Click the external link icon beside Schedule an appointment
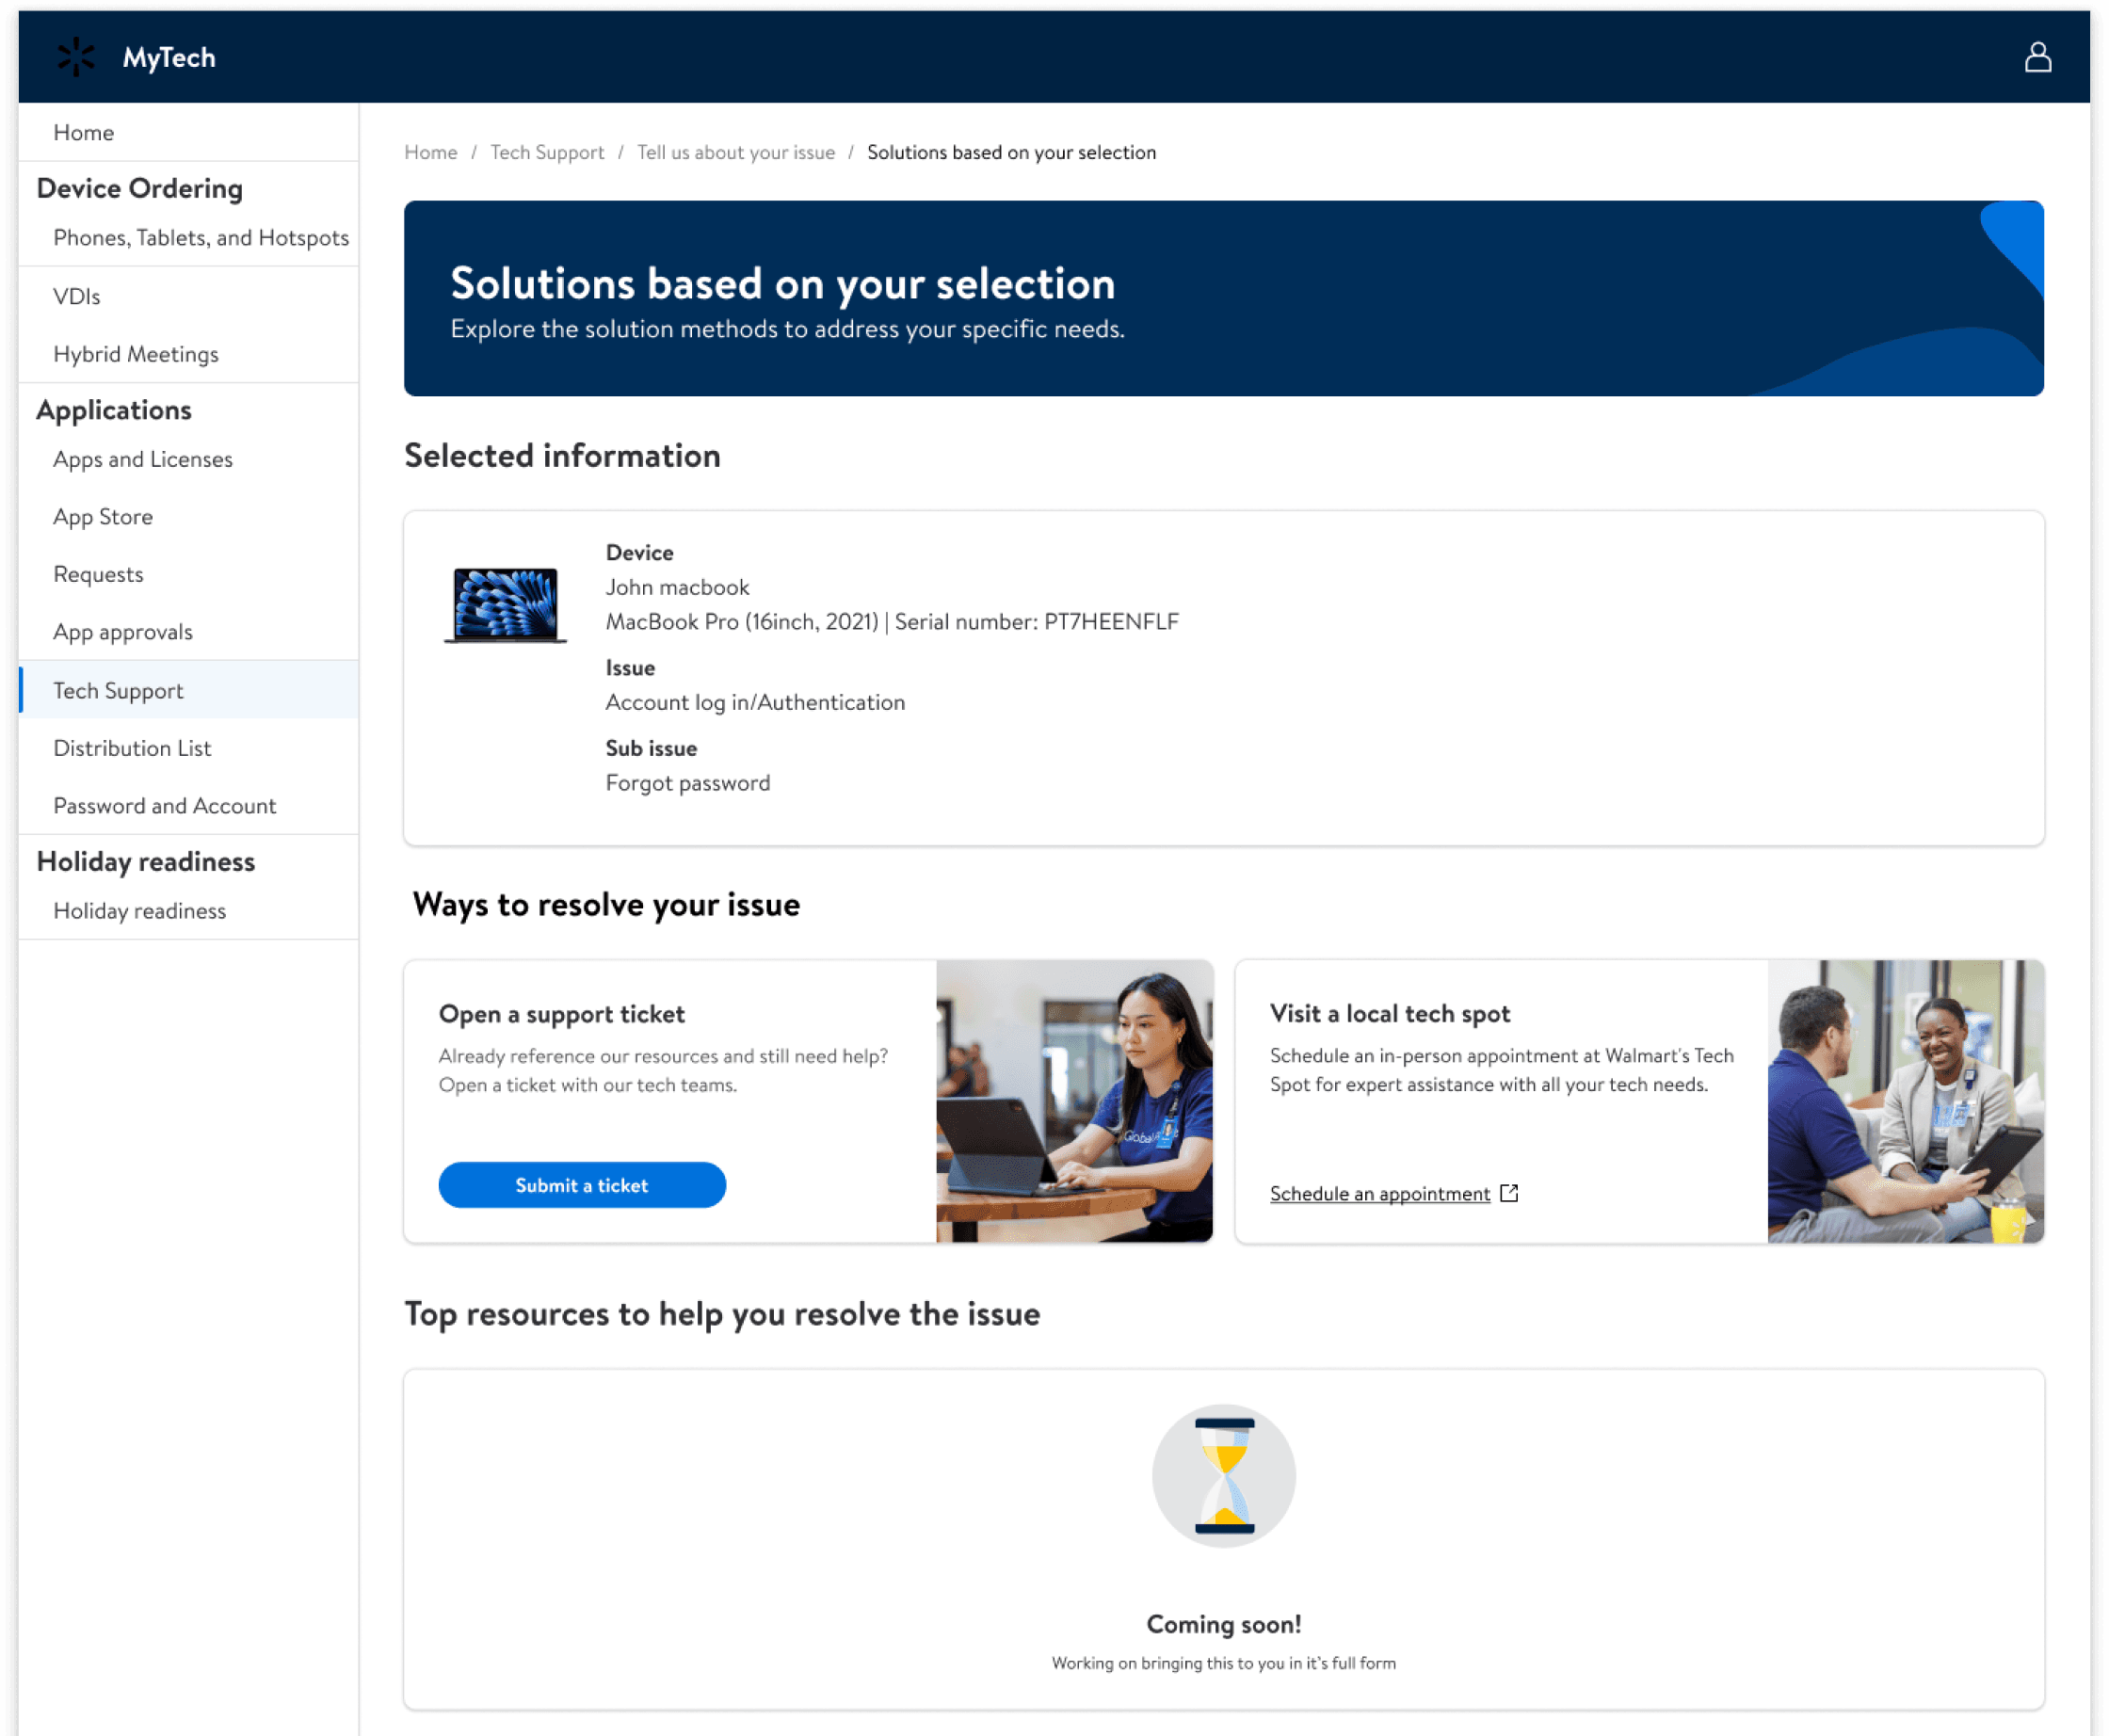The width and height of the screenshot is (2109, 1736). coord(1509,1193)
